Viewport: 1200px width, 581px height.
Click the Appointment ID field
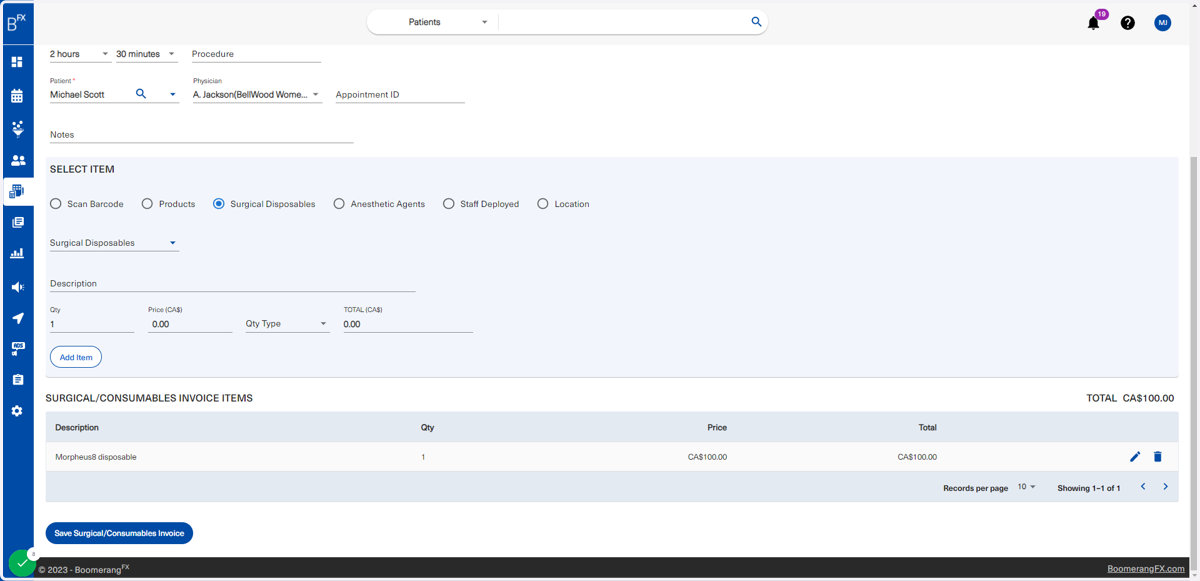point(400,95)
